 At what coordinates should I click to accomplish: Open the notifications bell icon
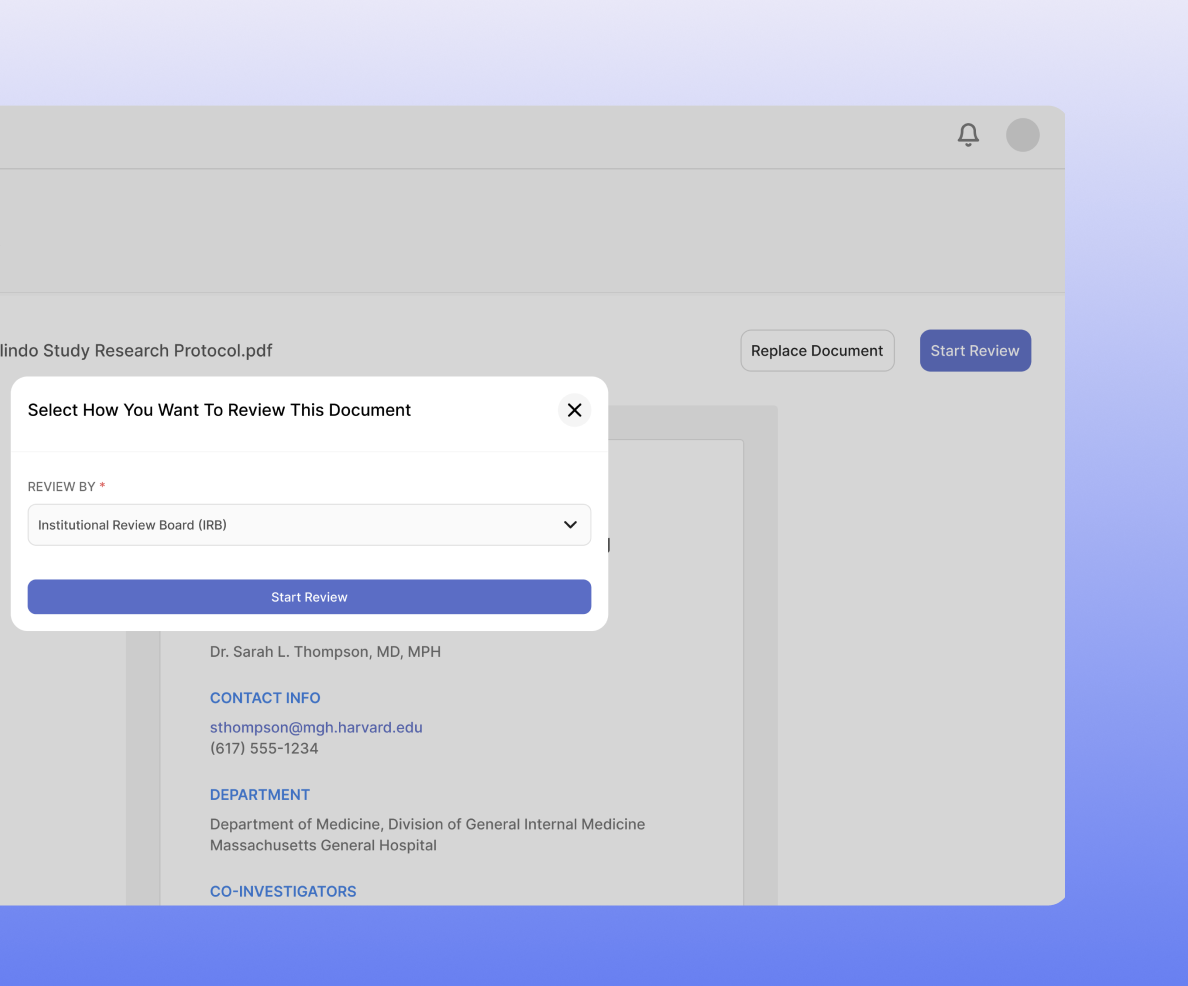pos(967,135)
